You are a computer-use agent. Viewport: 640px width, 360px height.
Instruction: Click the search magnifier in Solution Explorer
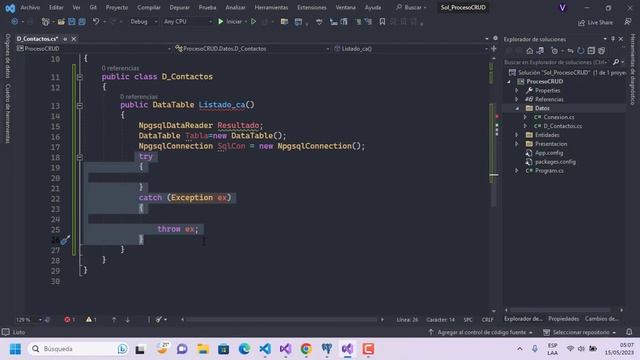tap(616, 62)
